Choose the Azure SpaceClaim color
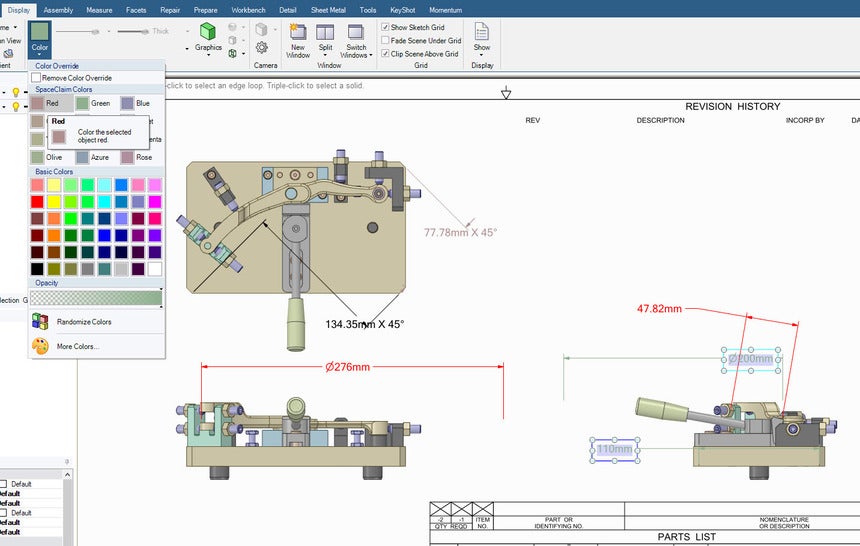 tap(83, 157)
